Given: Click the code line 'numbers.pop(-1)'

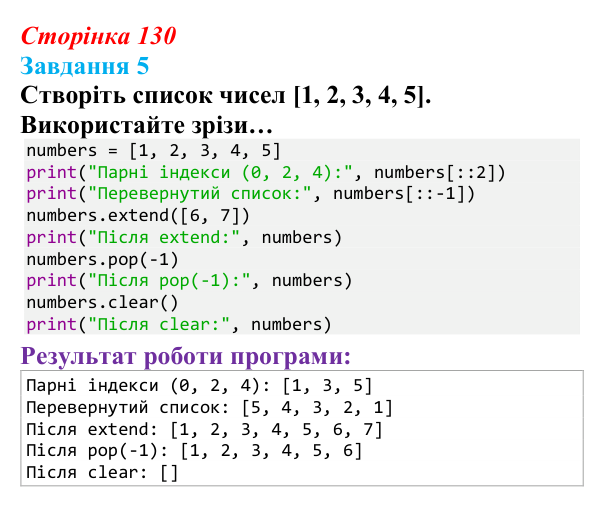Looking at the screenshot, I should pos(102,260).
